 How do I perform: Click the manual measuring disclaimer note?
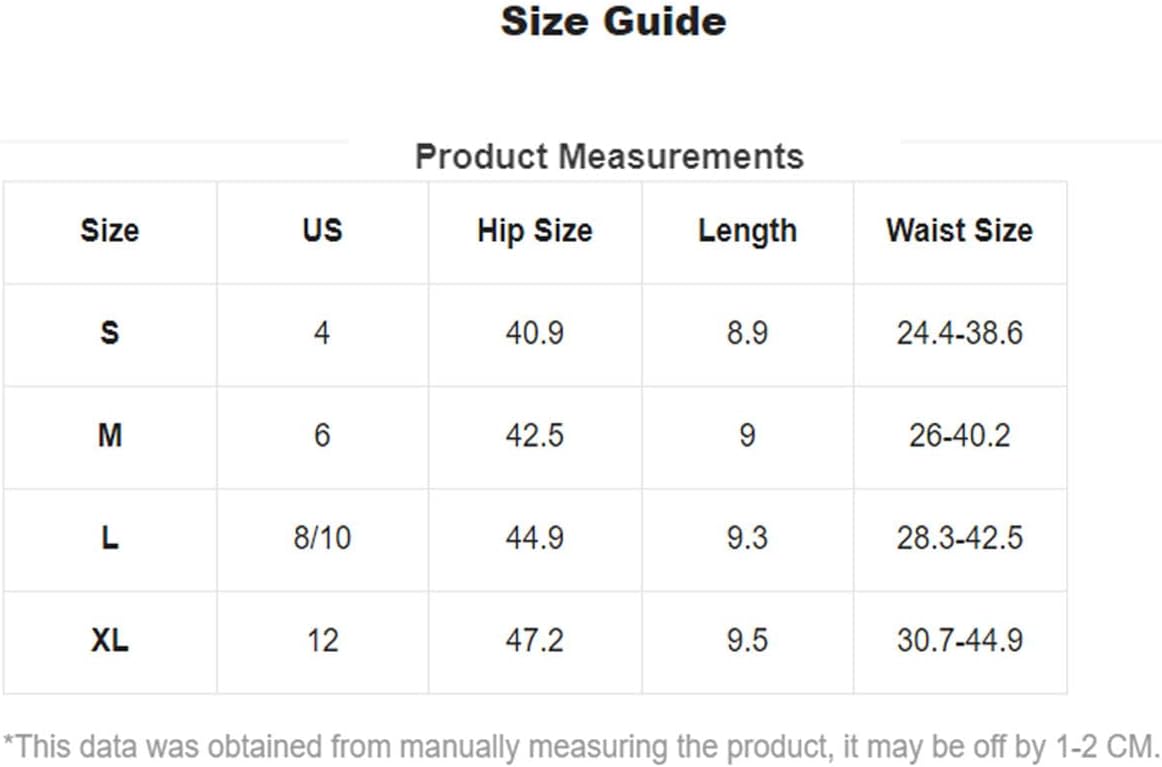pos(581,747)
